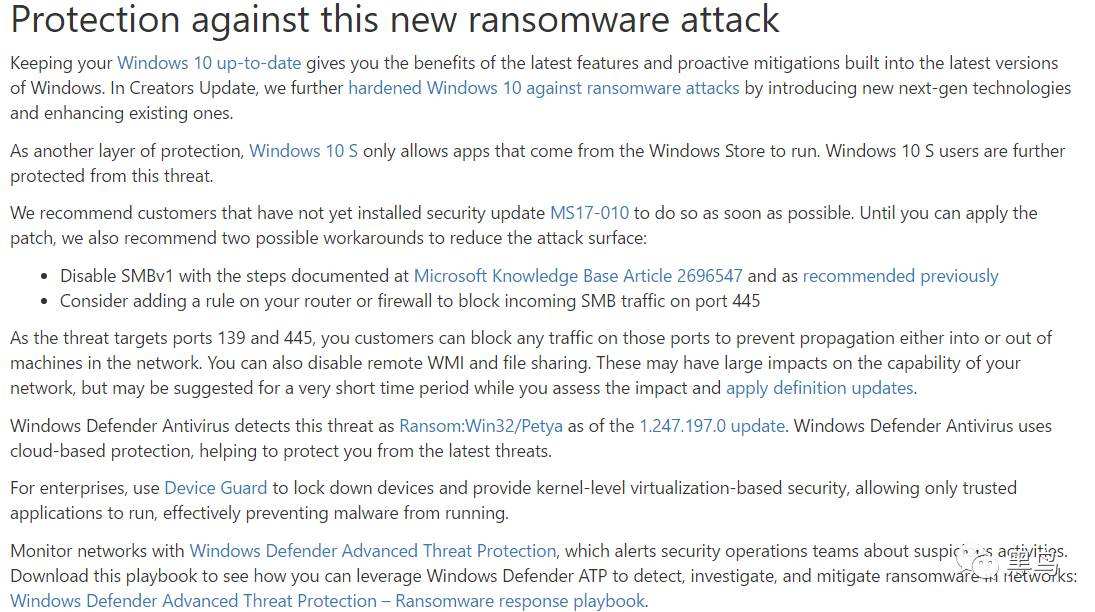
Task: Select the bullet about blocking port 445
Action: tap(409, 301)
